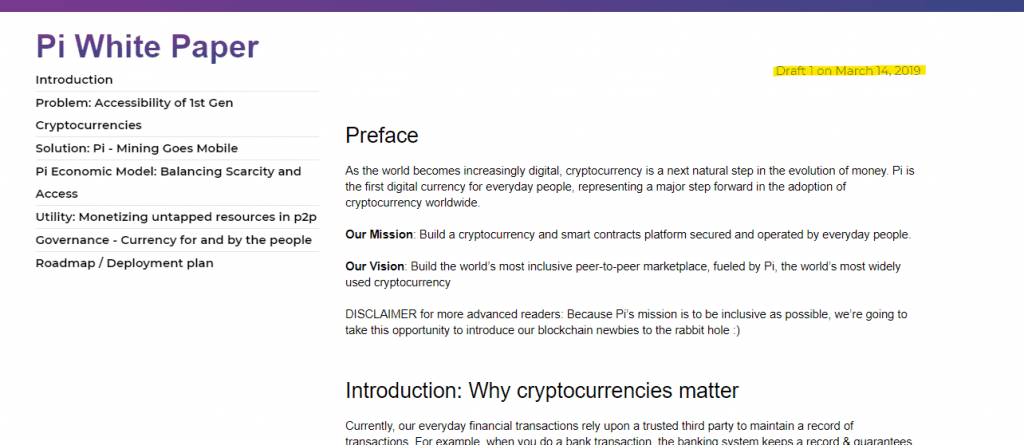Click the paragraph starting As the world
The image size is (1024, 445).
(x=628, y=186)
